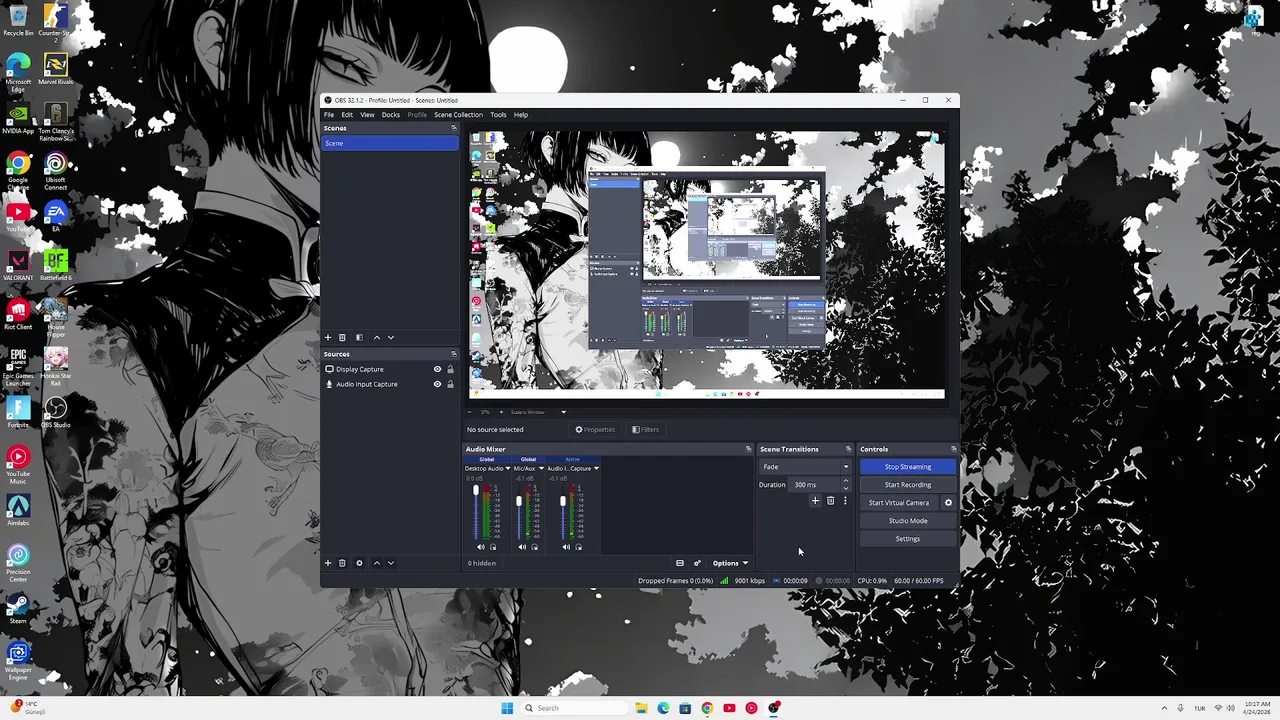The width and height of the screenshot is (1280, 720).
Task: Open OBS Settings button
Action: [908, 539]
